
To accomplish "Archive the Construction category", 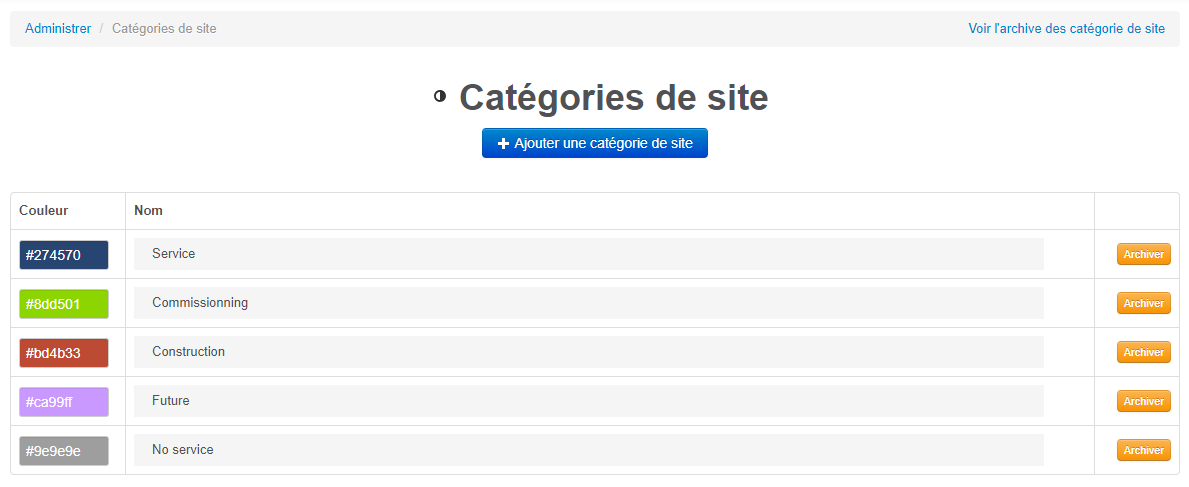I will point(1143,352).
